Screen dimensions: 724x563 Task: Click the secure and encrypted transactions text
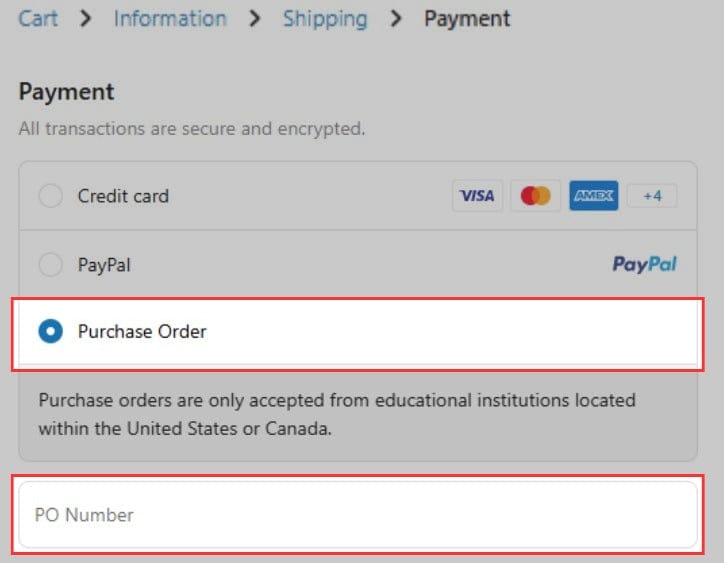(x=192, y=129)
